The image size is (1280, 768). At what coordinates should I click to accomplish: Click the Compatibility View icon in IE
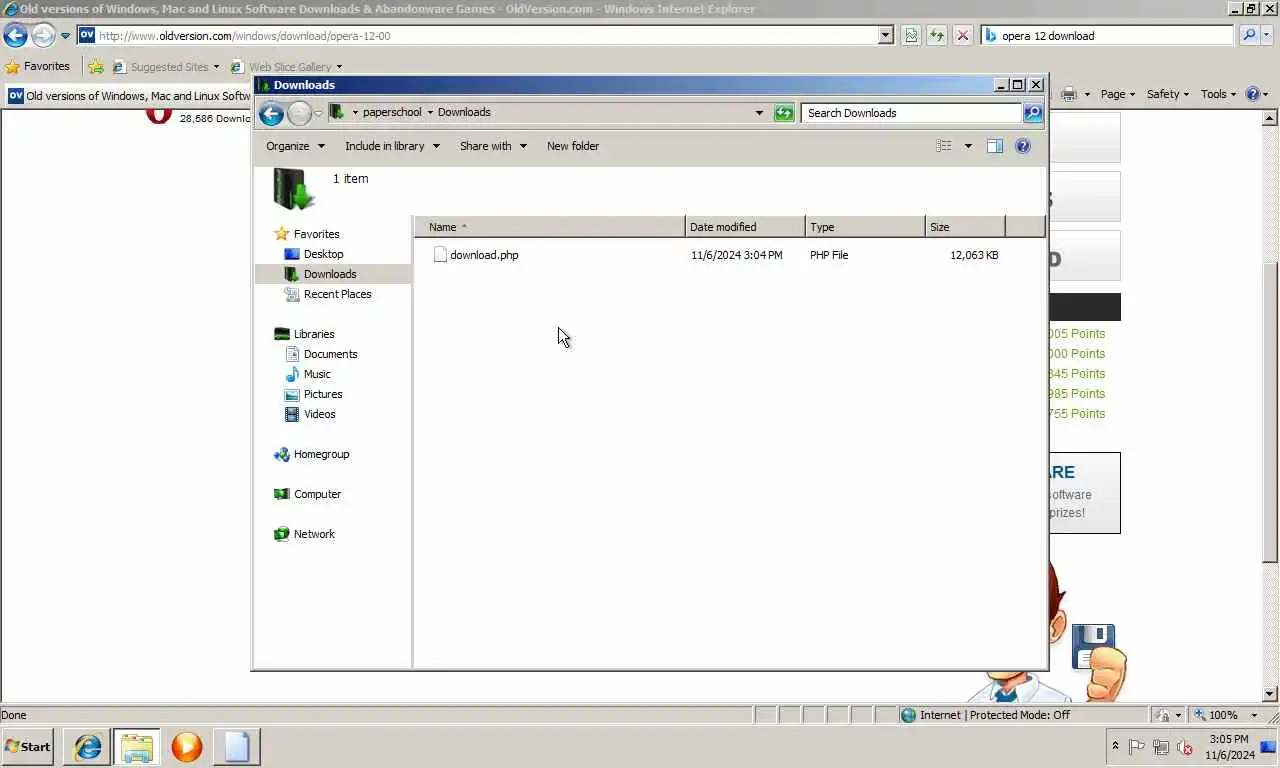coord(911,35)
